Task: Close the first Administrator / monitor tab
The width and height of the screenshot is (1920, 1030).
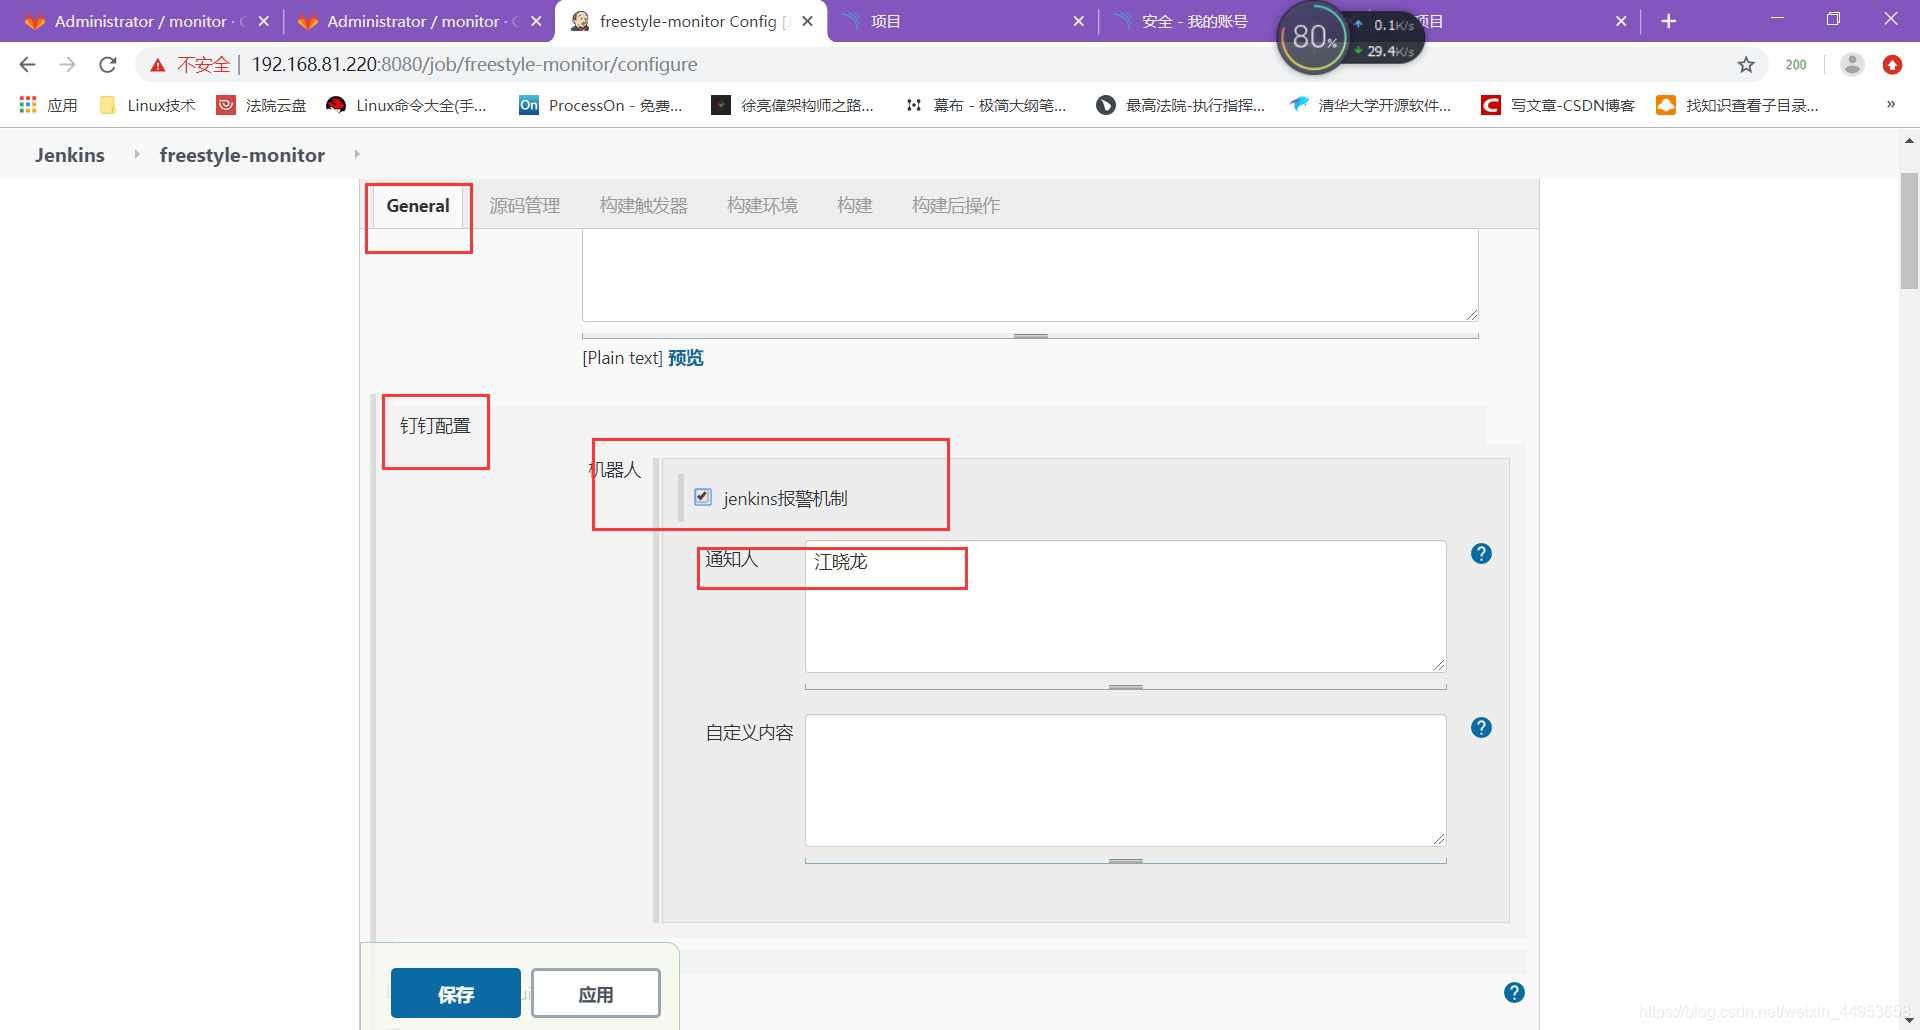Action: coord(263,21)
